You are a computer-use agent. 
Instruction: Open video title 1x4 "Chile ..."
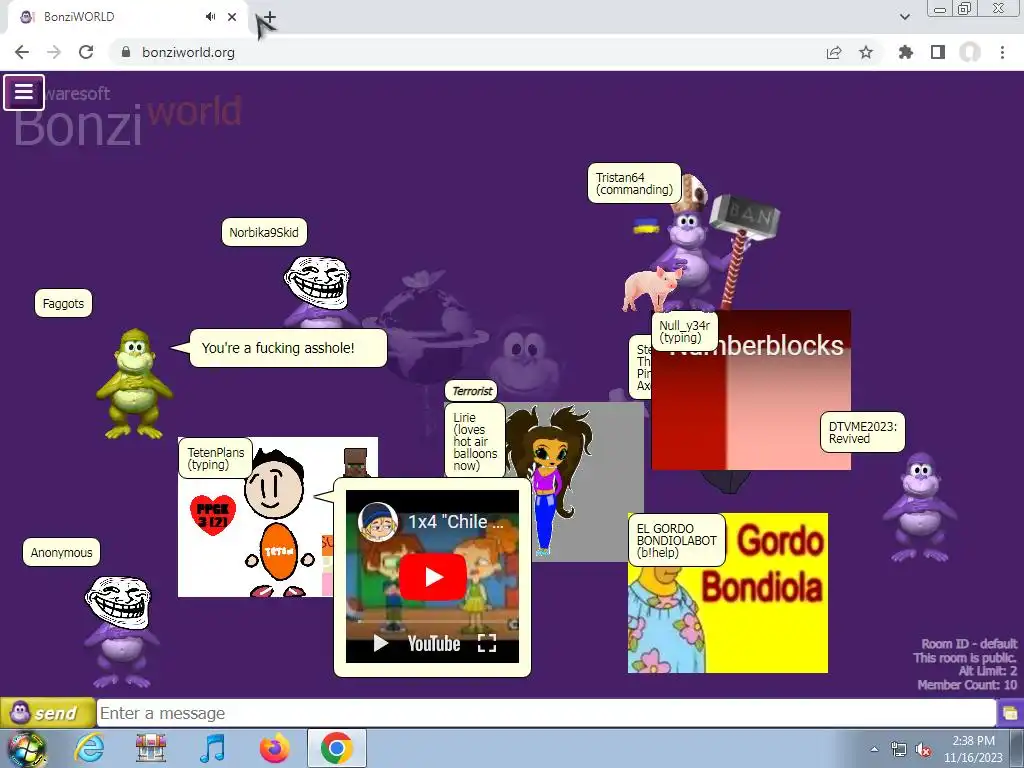(456, 522)
